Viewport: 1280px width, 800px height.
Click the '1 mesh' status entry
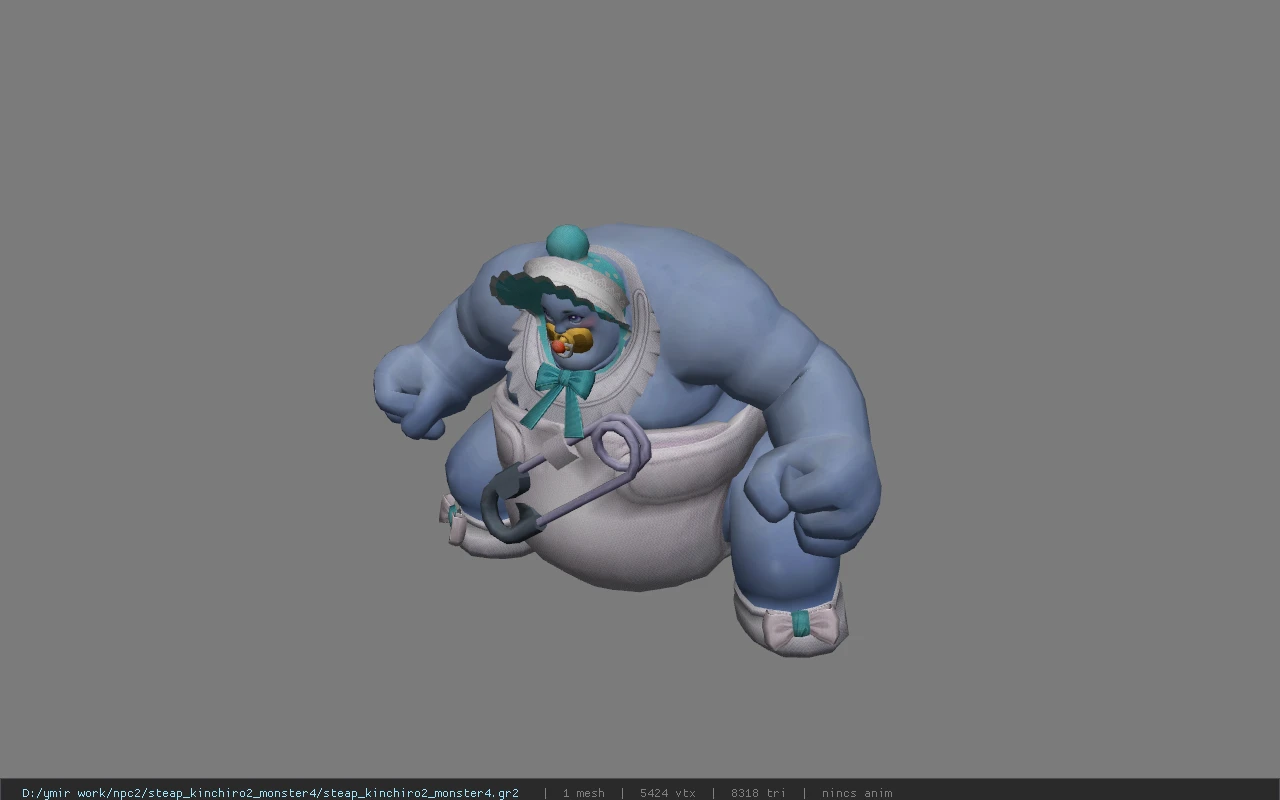(583, 793)
